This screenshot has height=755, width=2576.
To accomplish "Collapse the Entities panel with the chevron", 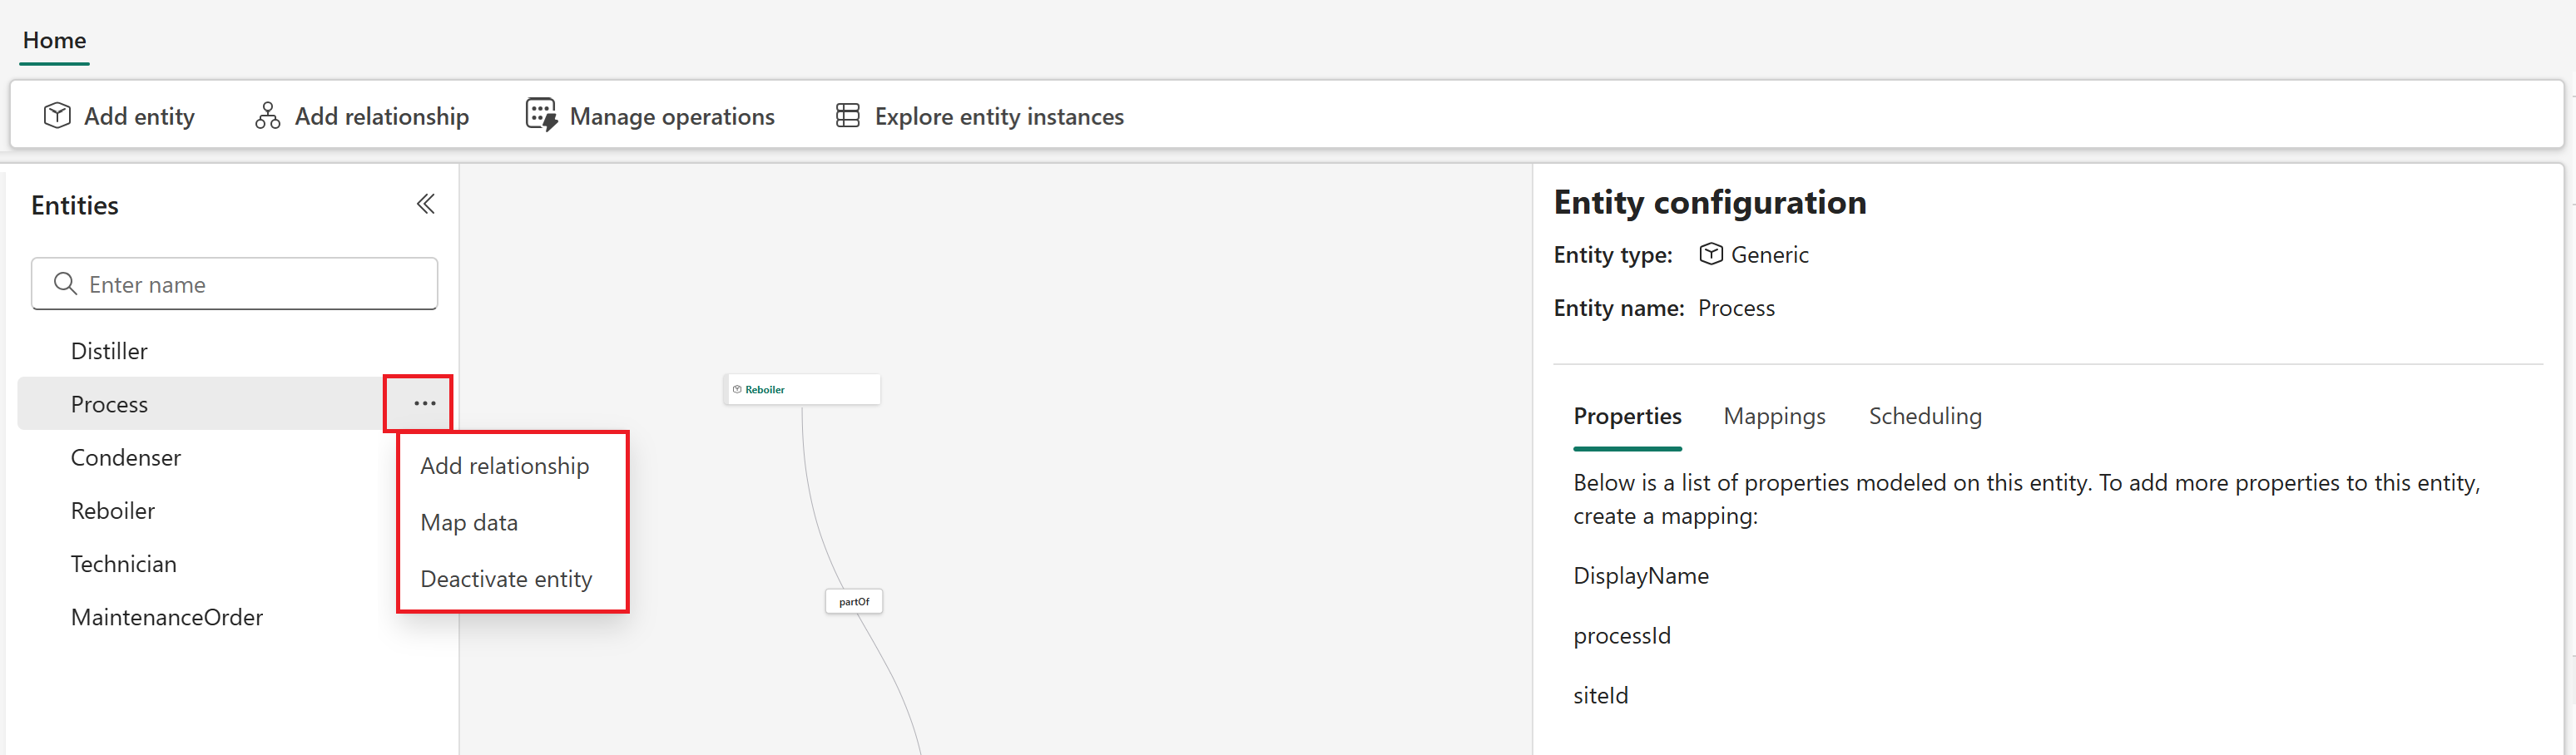I will [425, 203].
